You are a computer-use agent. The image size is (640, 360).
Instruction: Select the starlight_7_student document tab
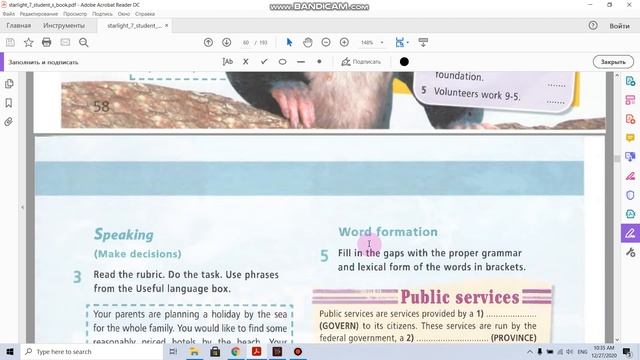coord(134,26)
